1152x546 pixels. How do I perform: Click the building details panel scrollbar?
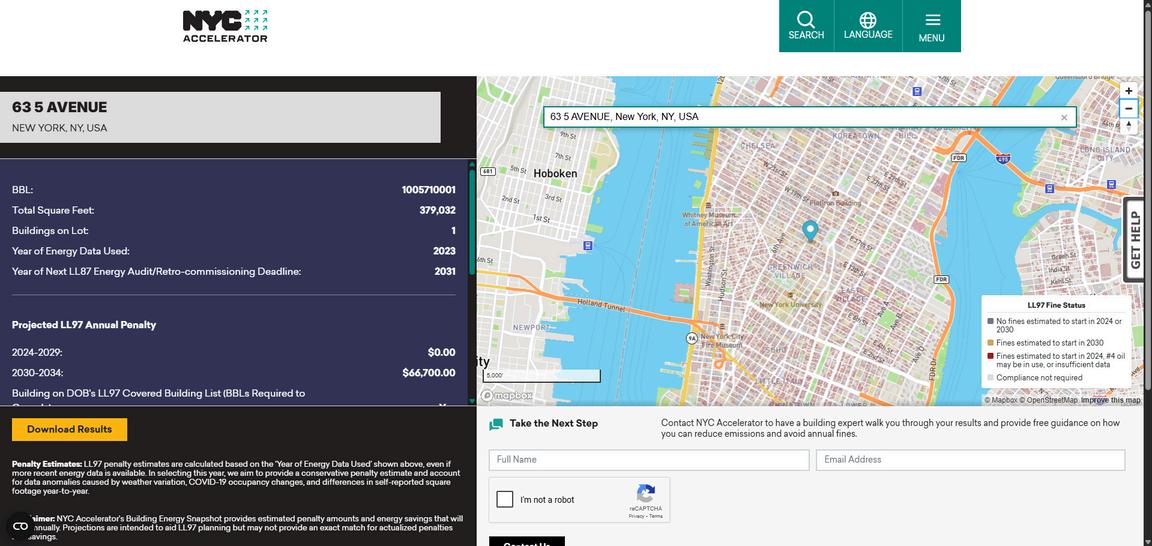pyautogui.click(x=472, y=223)
